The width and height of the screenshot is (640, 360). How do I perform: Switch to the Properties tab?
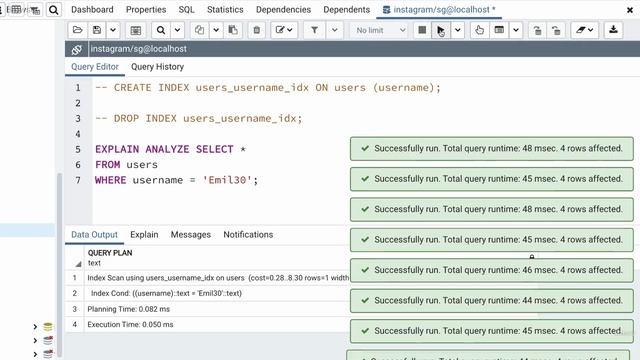click(x=146, y=9)
